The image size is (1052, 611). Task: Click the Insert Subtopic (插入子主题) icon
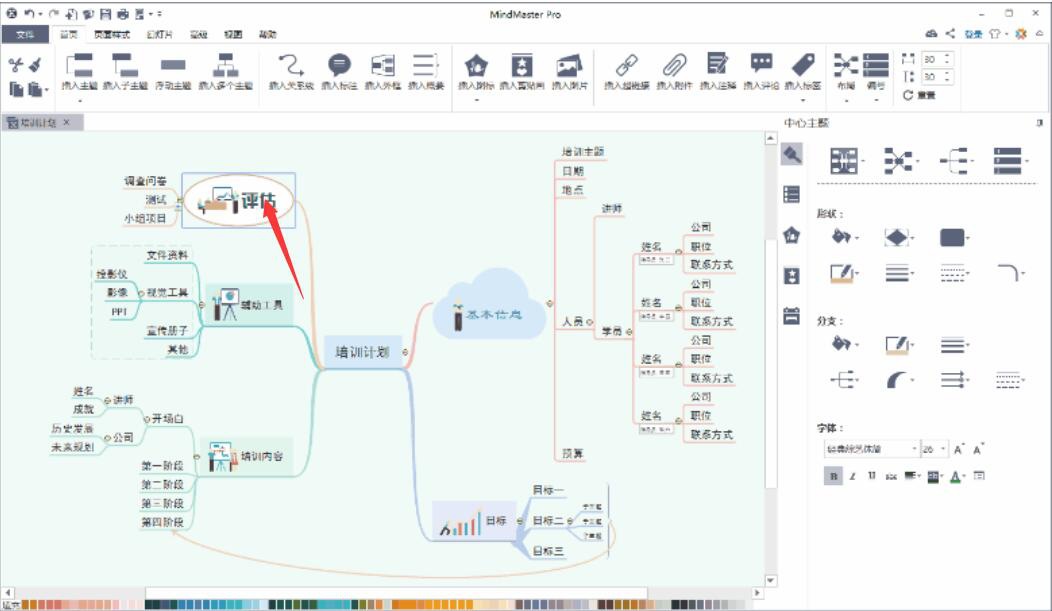[125, 66]
